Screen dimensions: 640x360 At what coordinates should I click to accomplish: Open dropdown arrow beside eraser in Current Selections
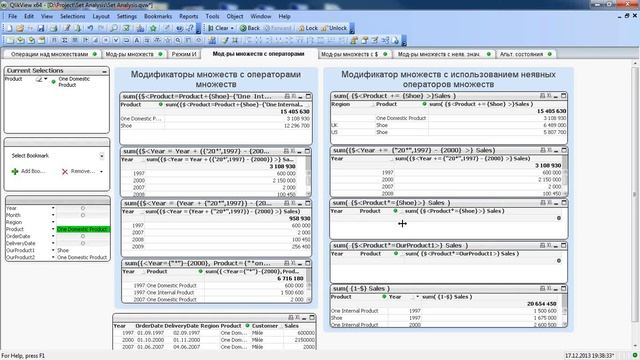coord(46,79)
